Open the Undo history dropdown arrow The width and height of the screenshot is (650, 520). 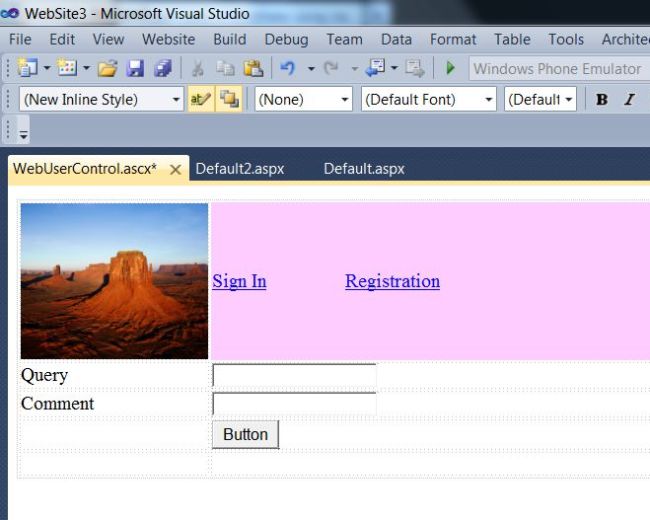(311, 68)
